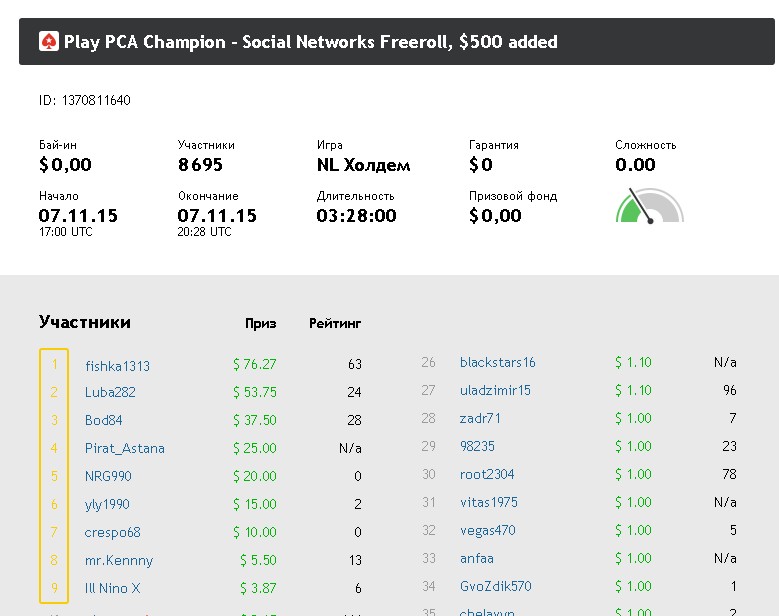The height and width of the screenshot is (616, 779).
Task: Click rank number 1 in standings
Action: [54, 364]
